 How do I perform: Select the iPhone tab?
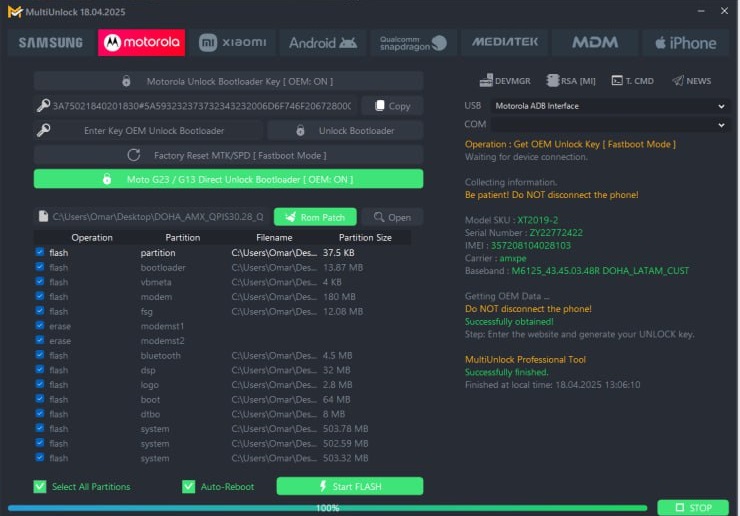685,42
